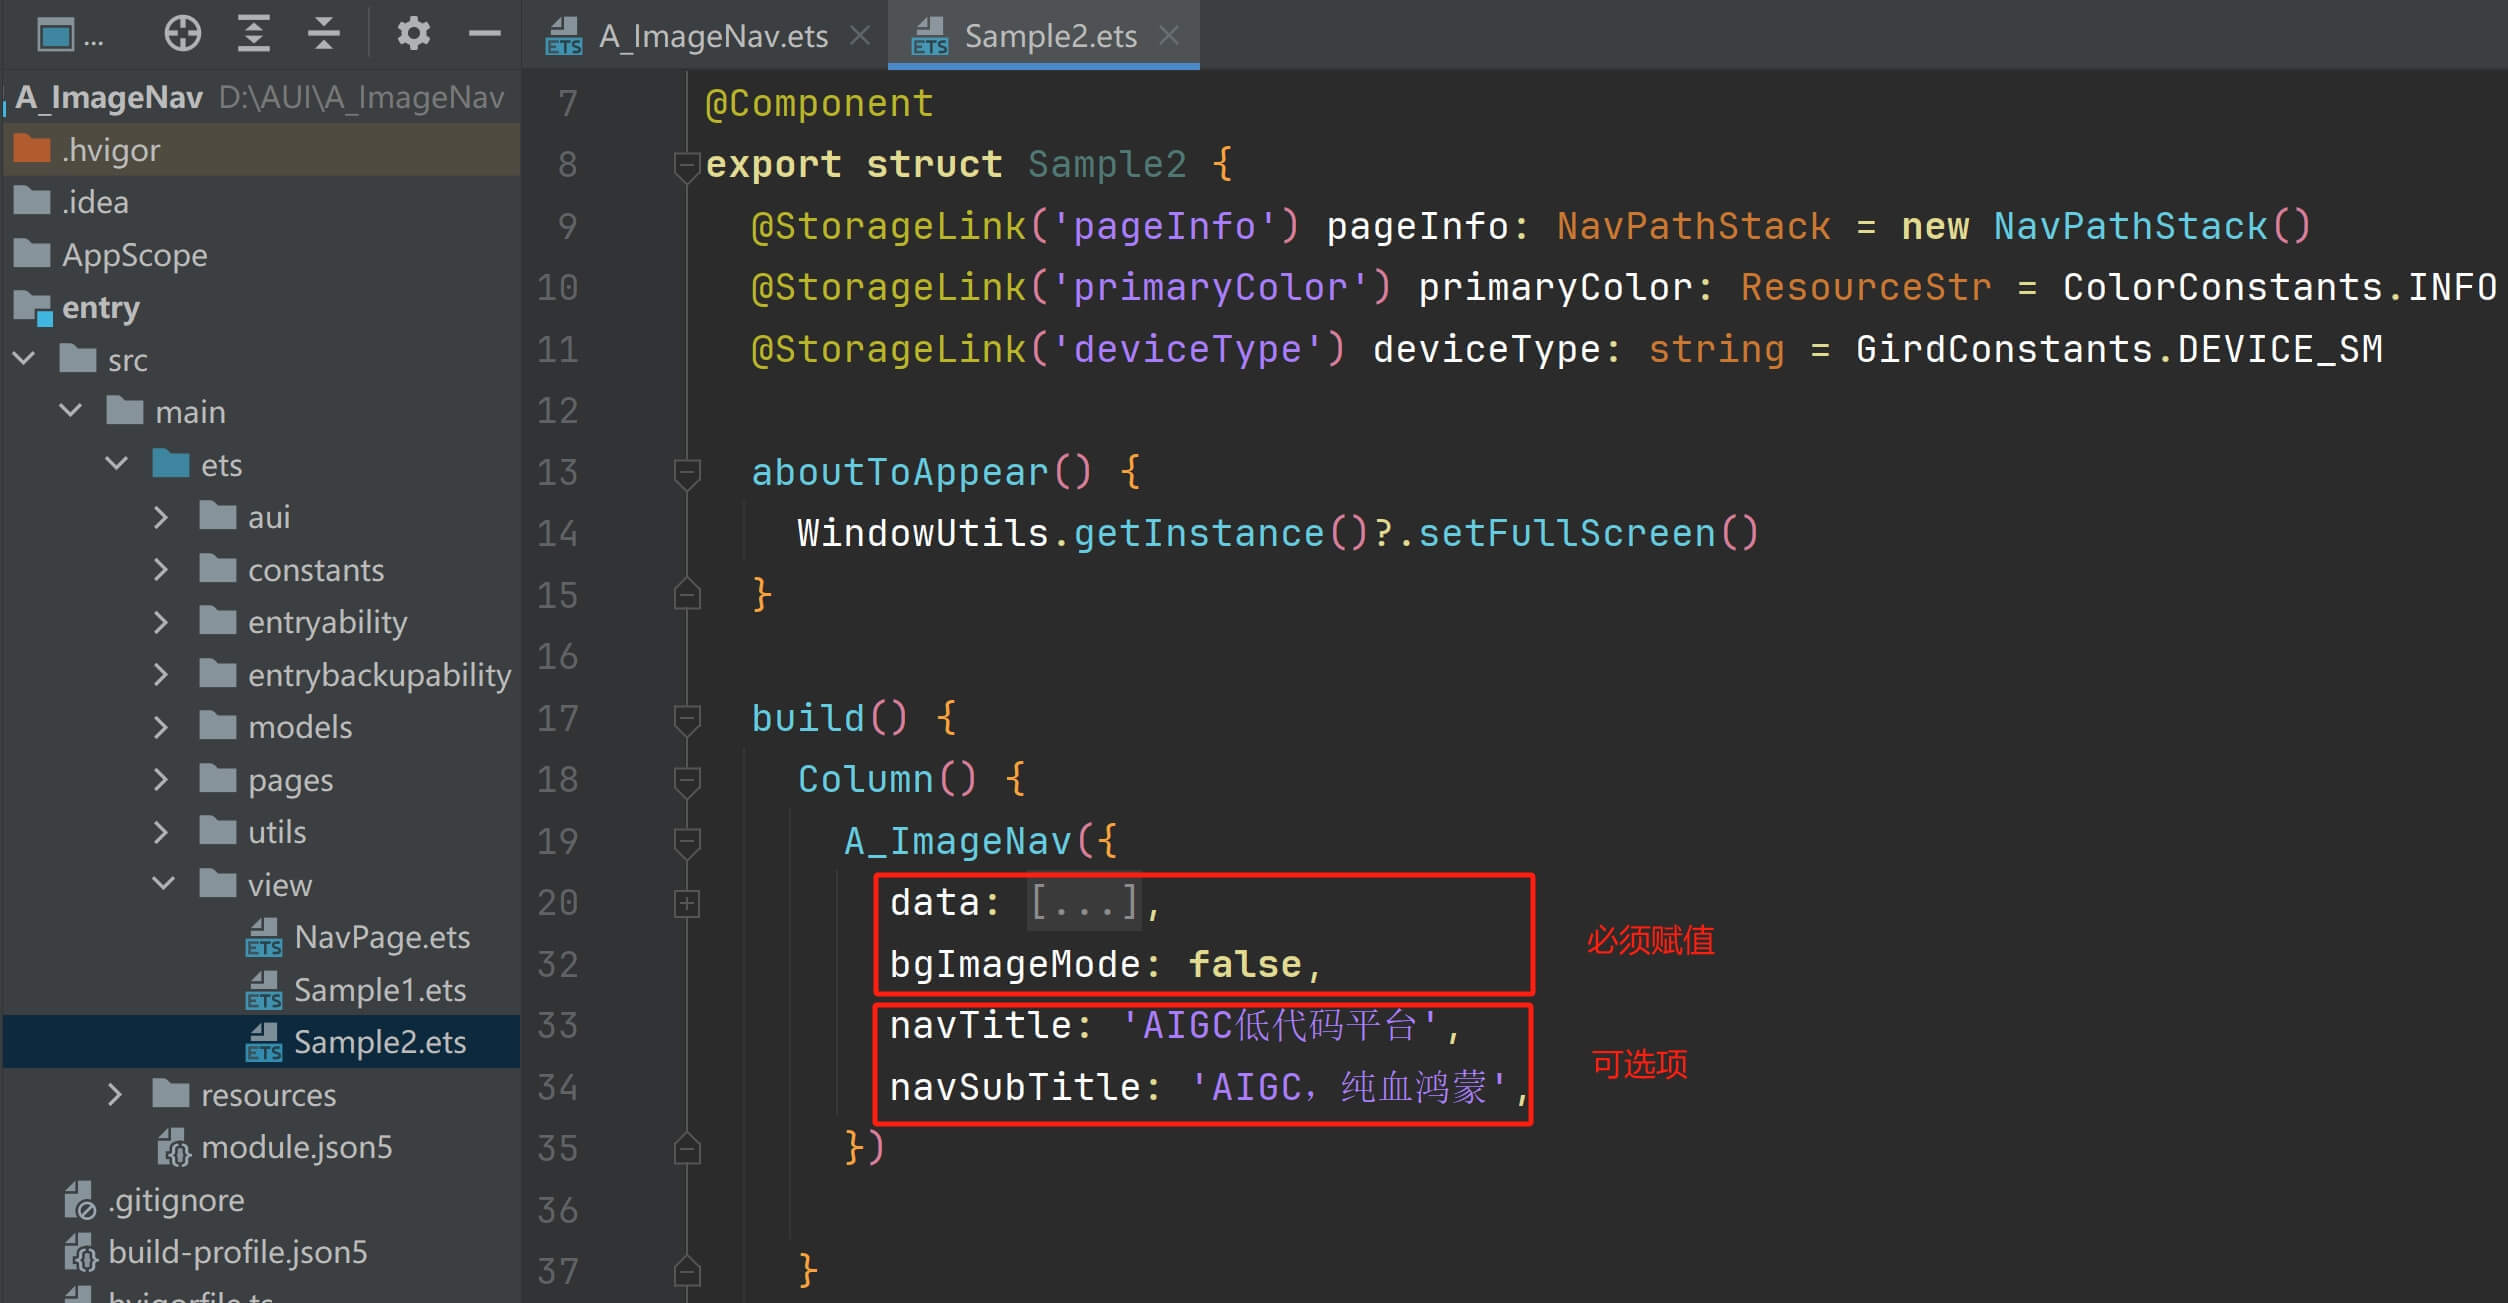The width and height of the screenshot is (2508, 1303).
Task: Select the Sample2.ets editor tab
Action: point(1049,37)
